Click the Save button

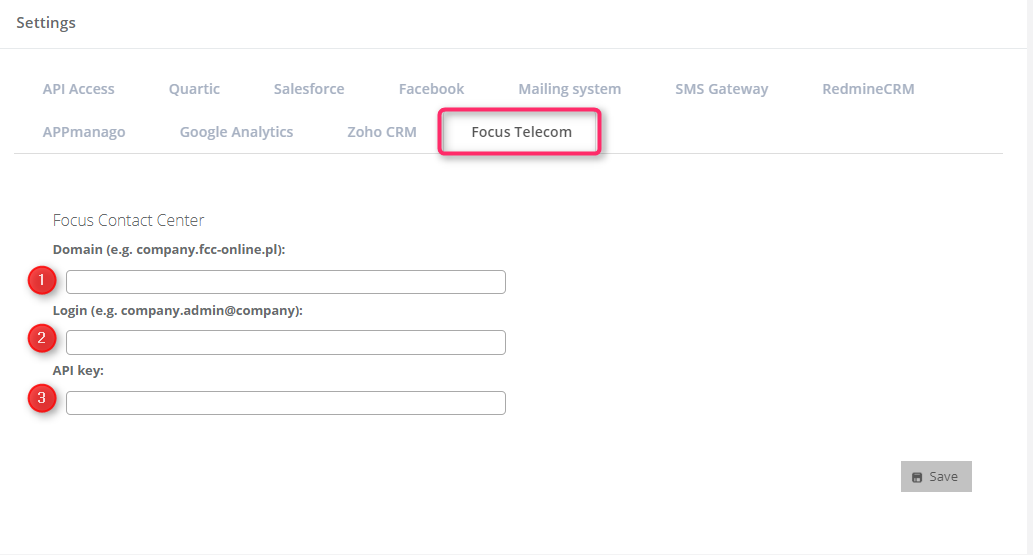point(936,477)
